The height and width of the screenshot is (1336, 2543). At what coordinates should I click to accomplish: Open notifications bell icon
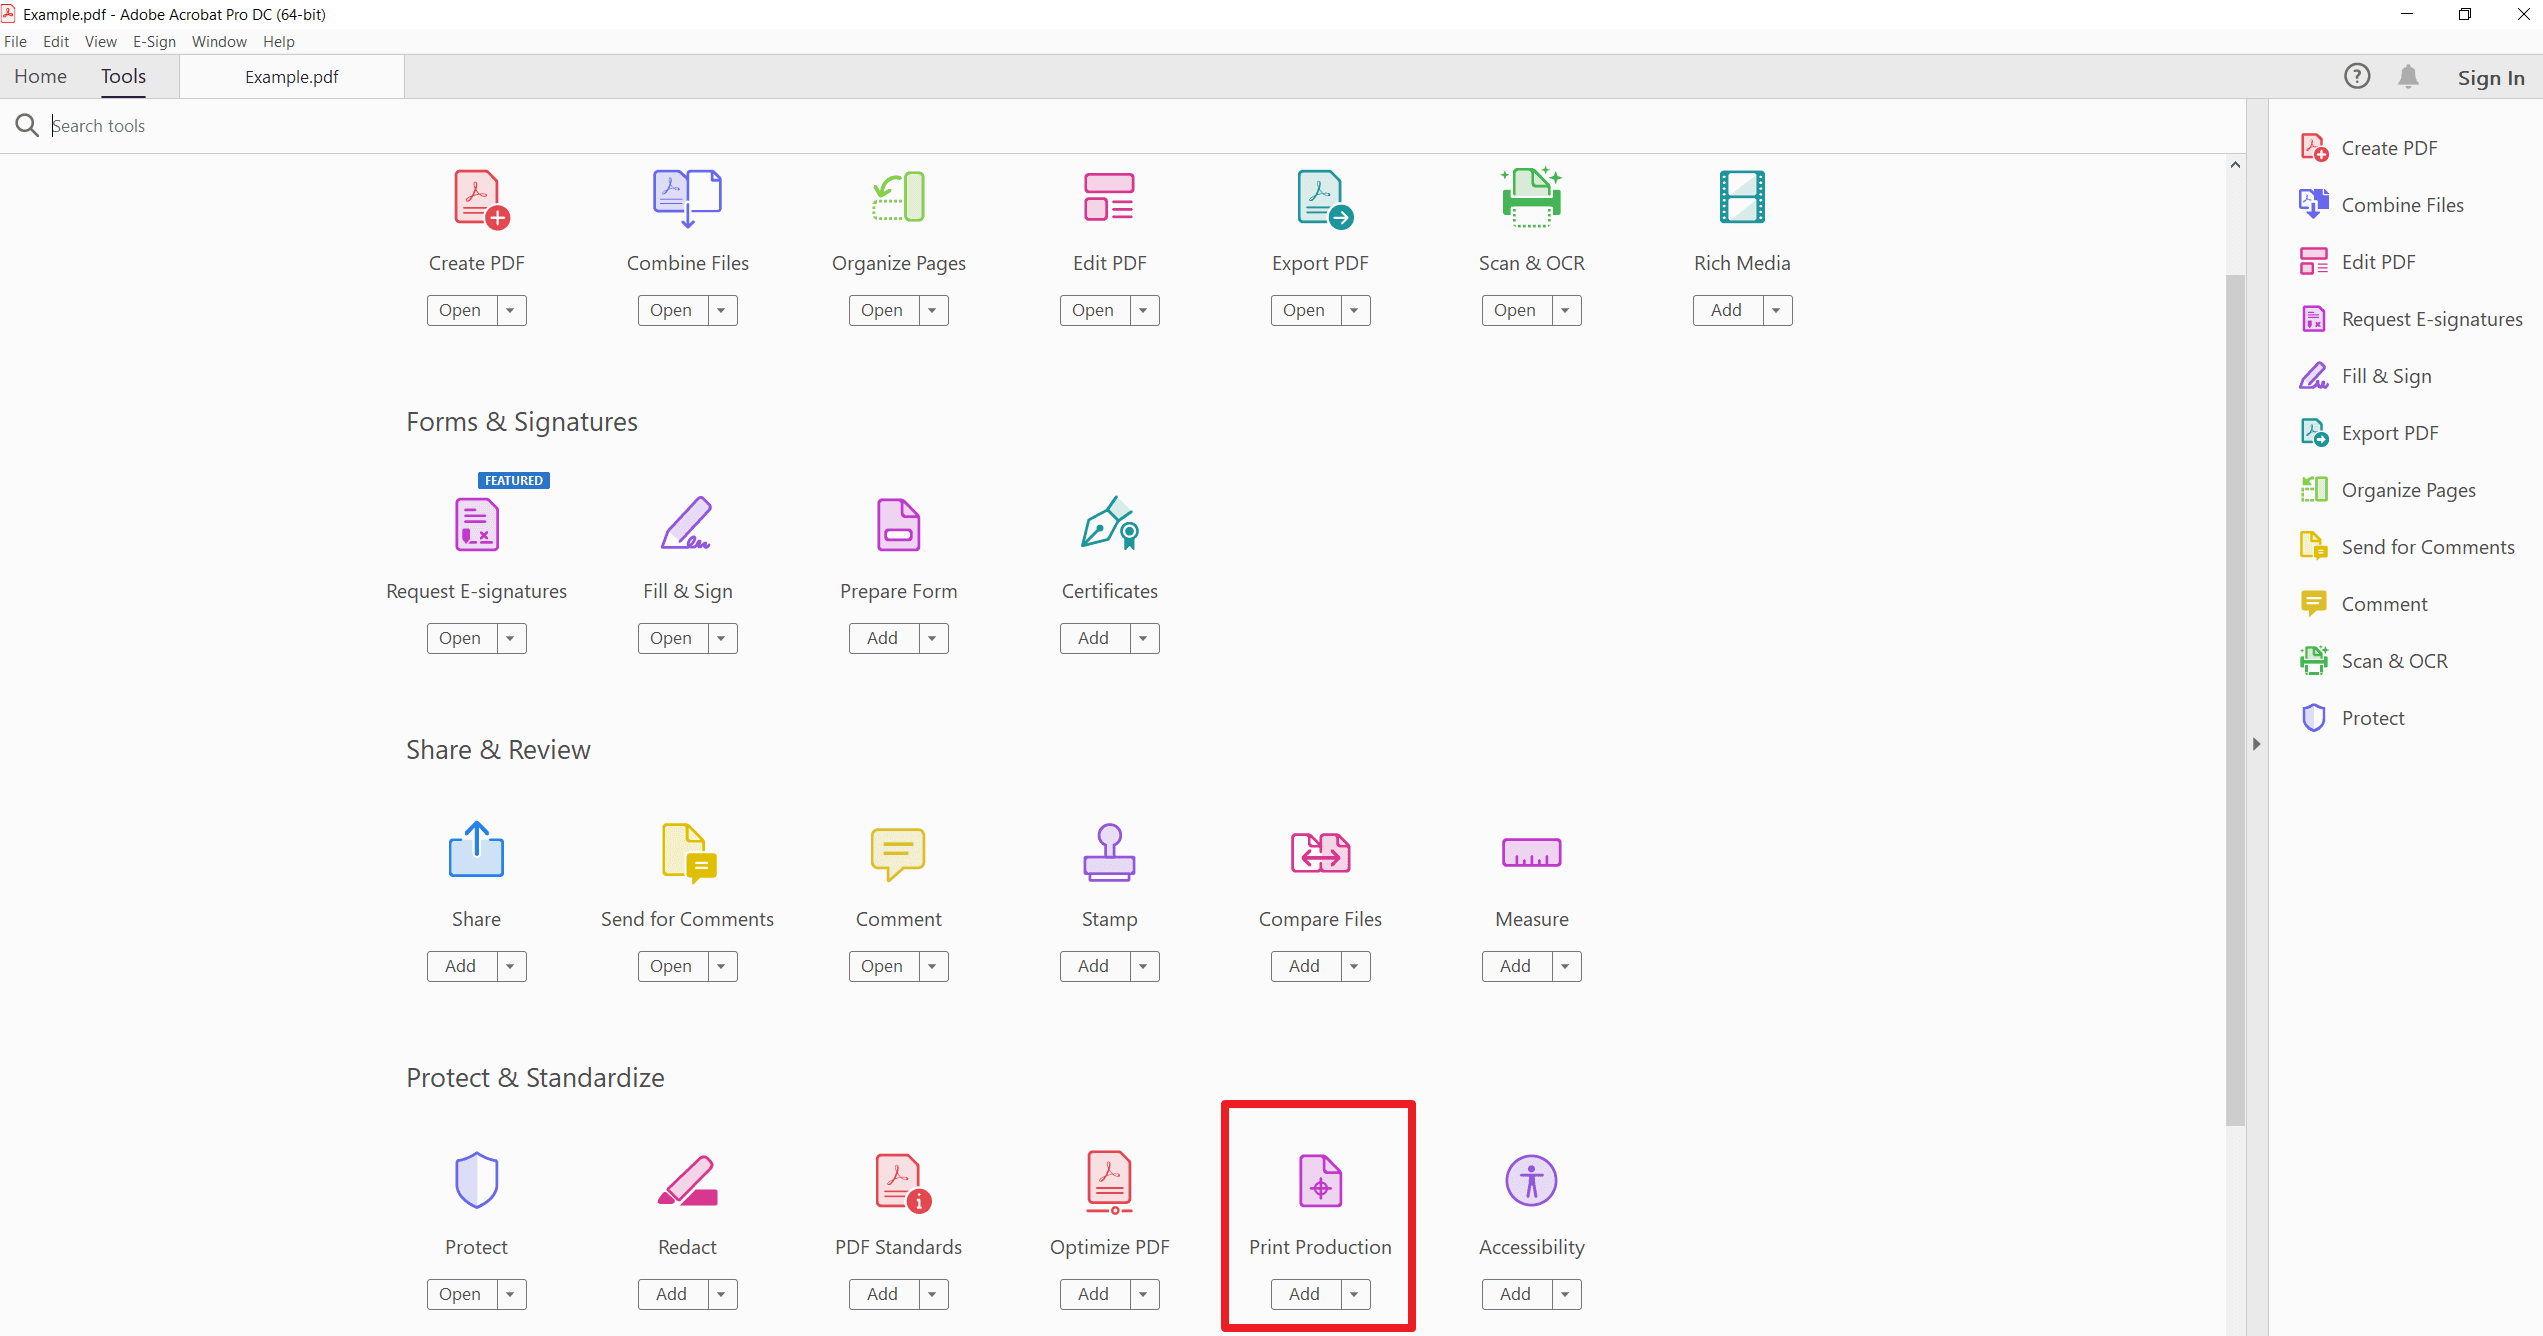2408,77
